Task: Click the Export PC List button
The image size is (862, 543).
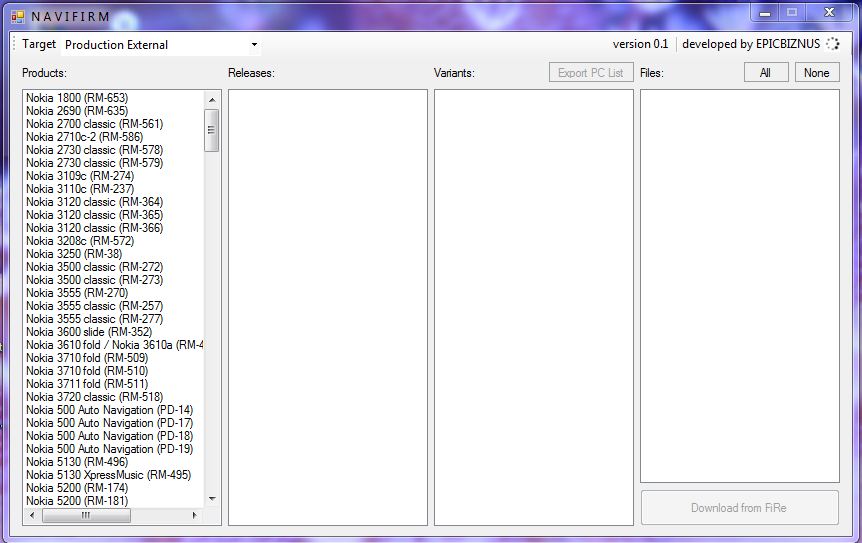Action: click(591, 73)
